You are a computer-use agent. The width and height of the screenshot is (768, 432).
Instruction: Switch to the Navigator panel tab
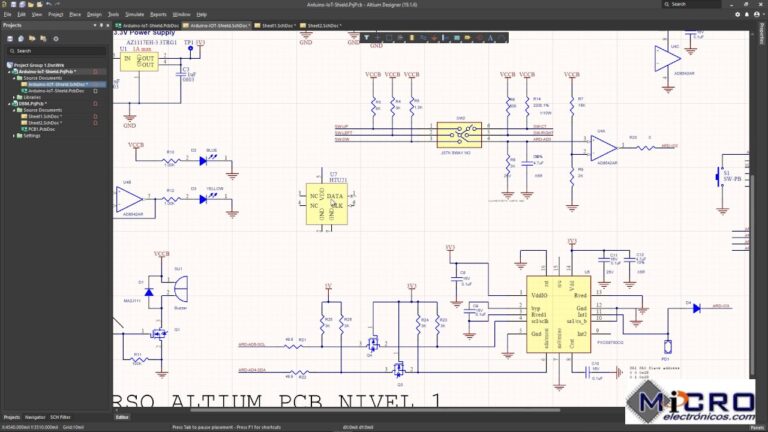click(x=35, y=417)
